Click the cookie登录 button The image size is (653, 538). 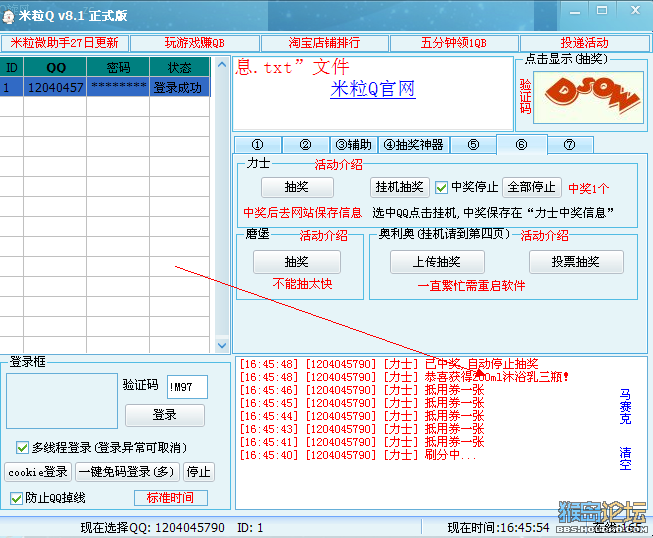click(x=38, y=472)
